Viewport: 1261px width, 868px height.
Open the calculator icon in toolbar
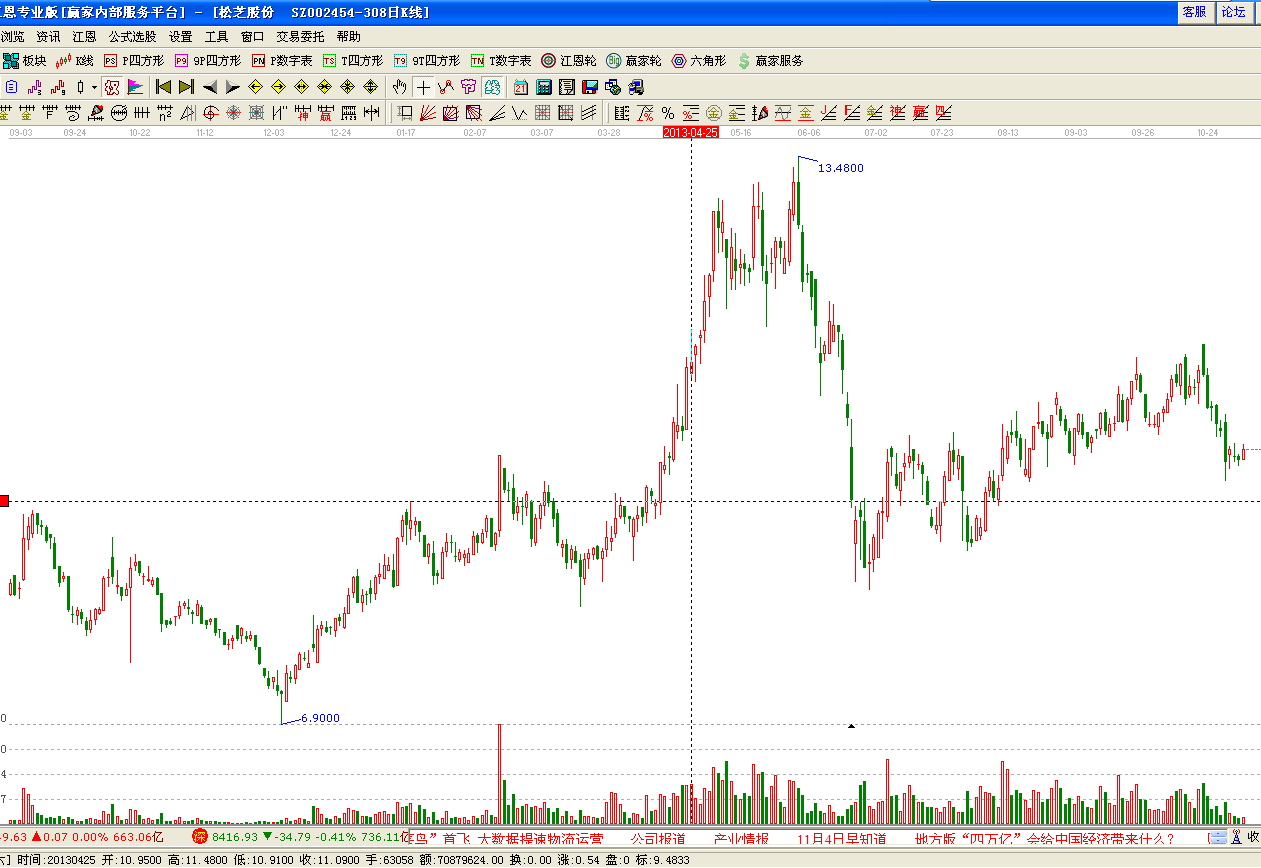(x=544, y=87)
